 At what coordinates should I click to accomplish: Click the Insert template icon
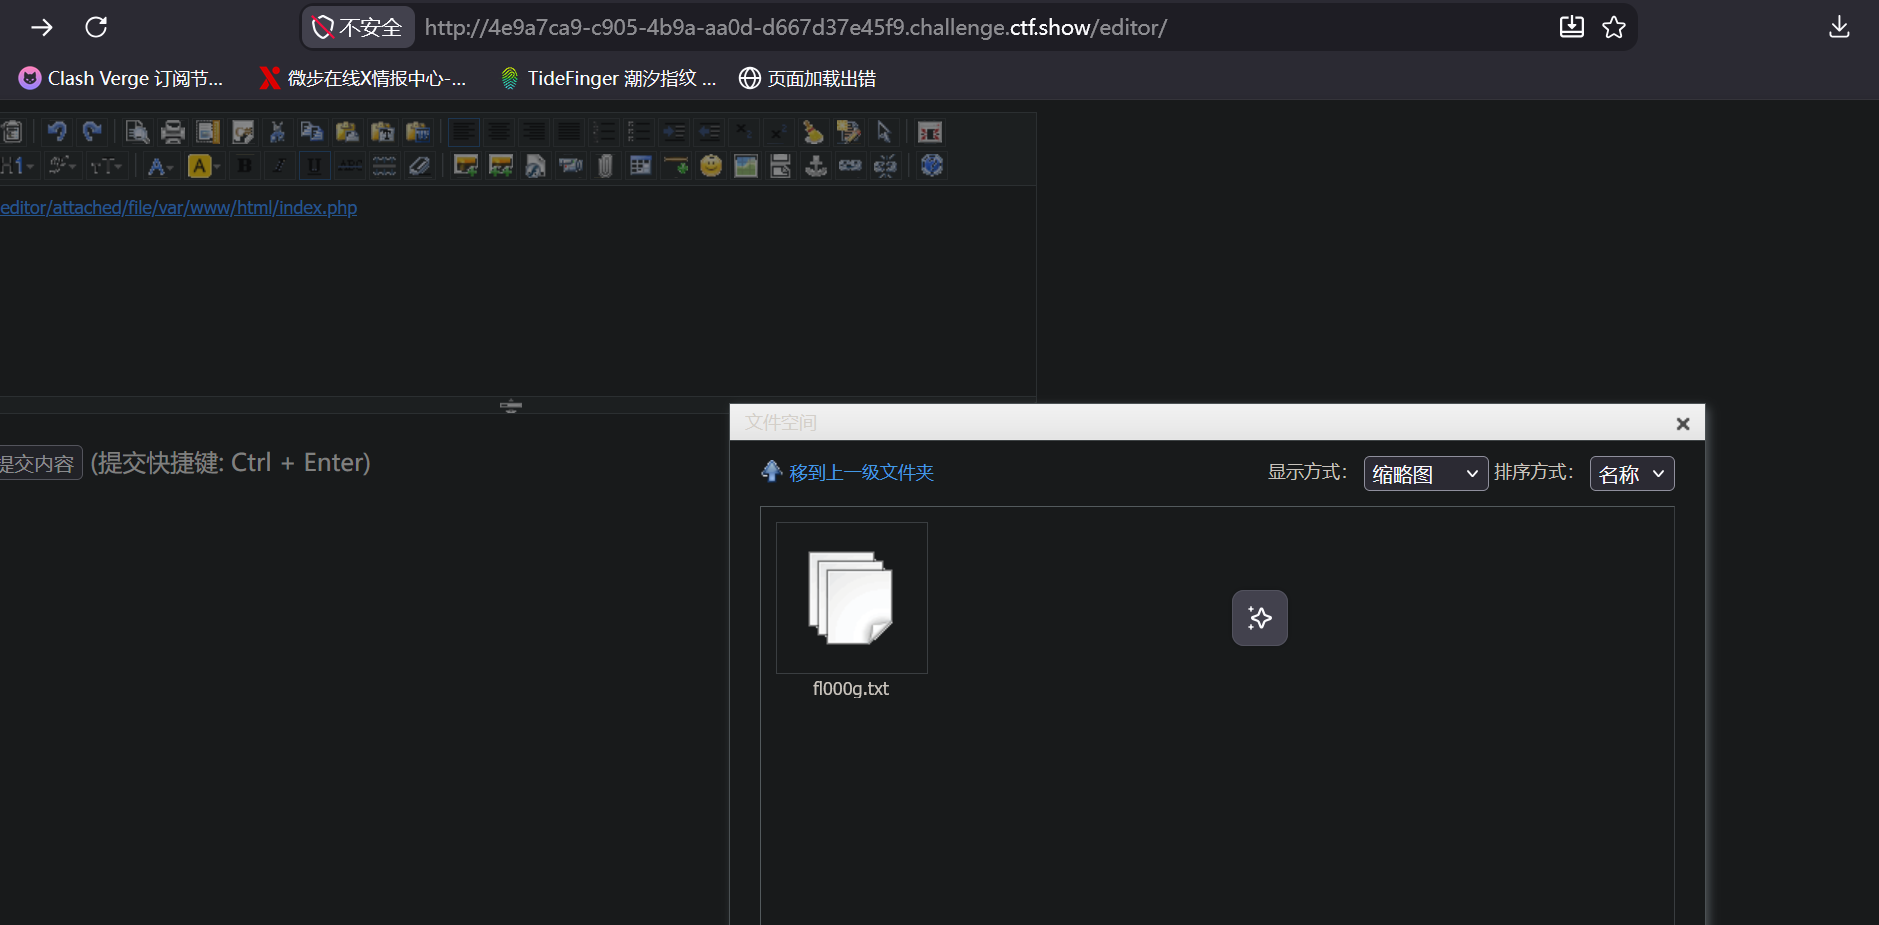click(x=208, y=132)
